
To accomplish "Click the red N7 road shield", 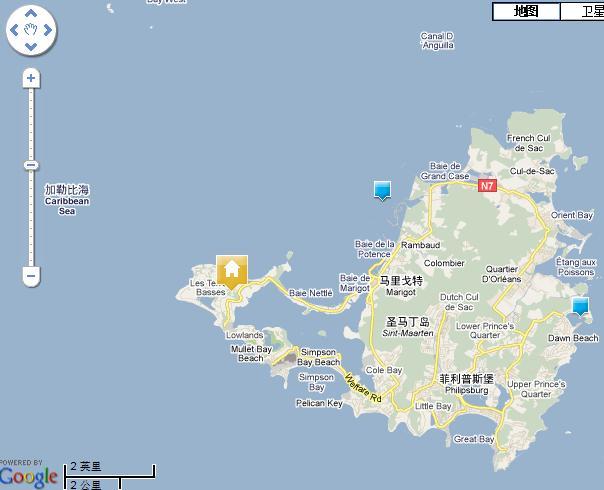I will pyautogui.click(x=487, y=185).
